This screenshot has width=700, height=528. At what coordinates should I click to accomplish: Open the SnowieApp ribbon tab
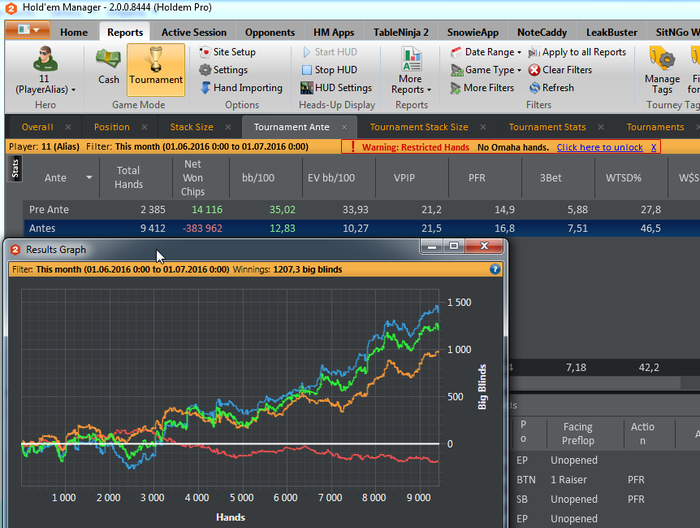pos(473,33)
